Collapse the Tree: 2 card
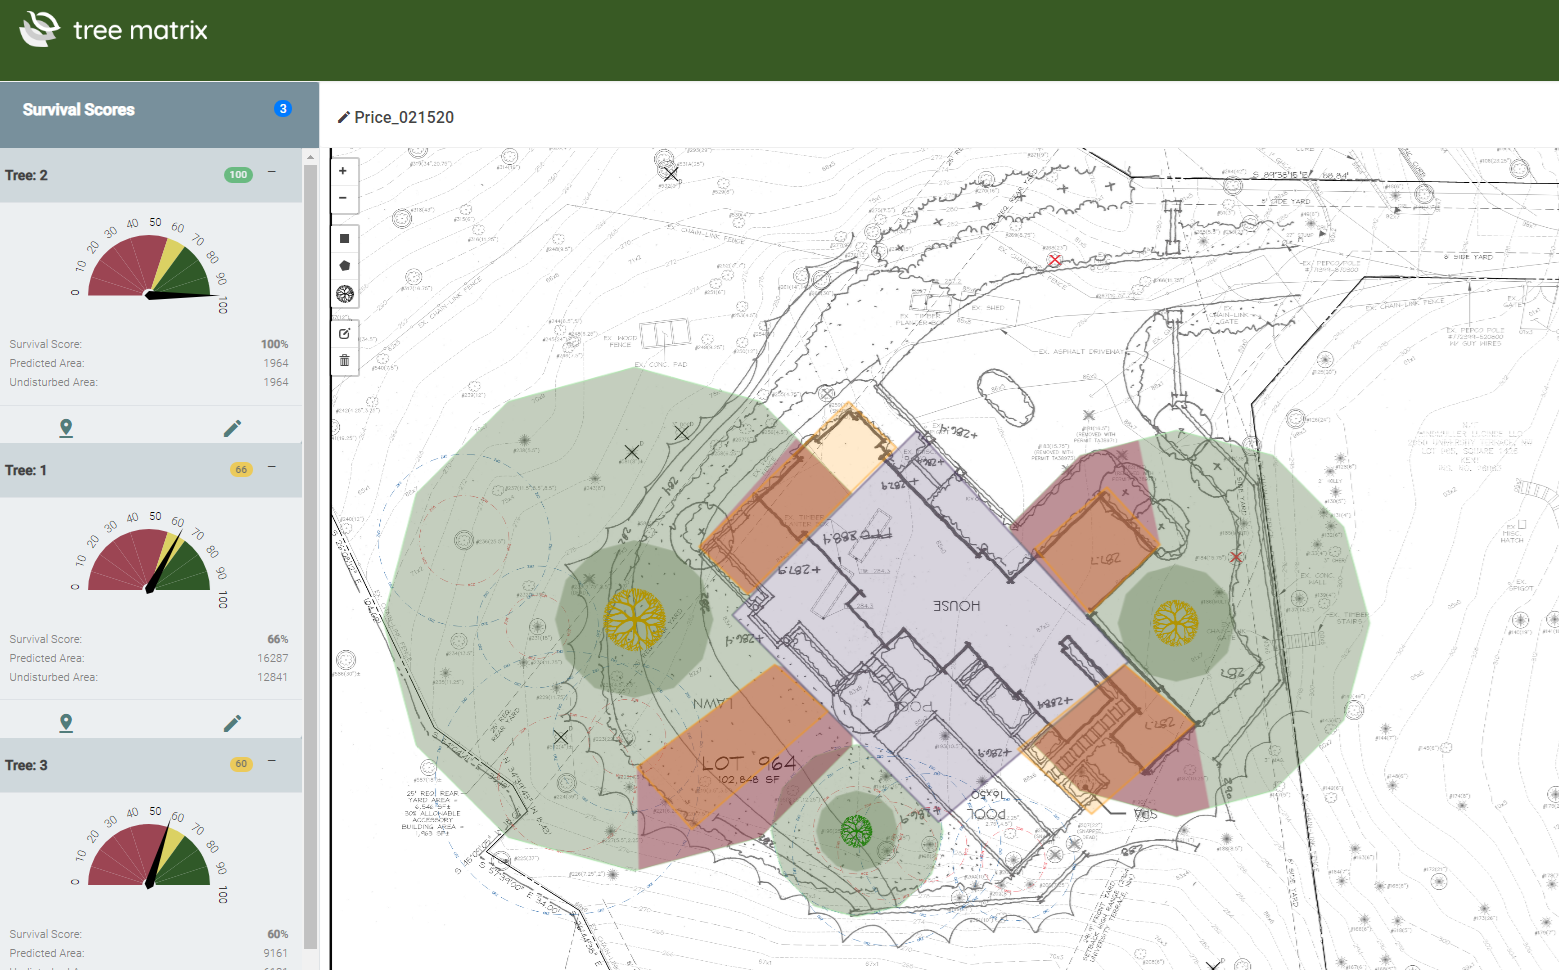Image resolution: width=1559 pixels, height=970 pixels. point(272,173)
